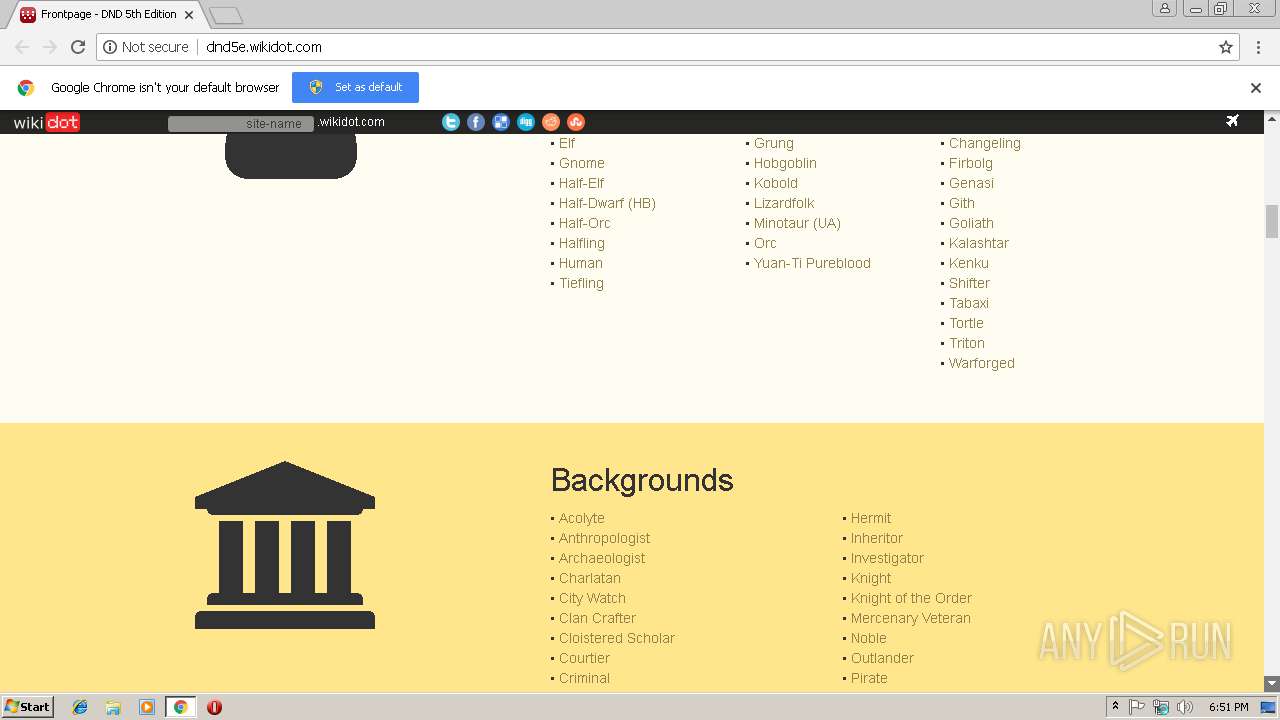Open the Kobold race link
The height and width of the screenshot is (720, 1280).
click(x=776, y=183)
